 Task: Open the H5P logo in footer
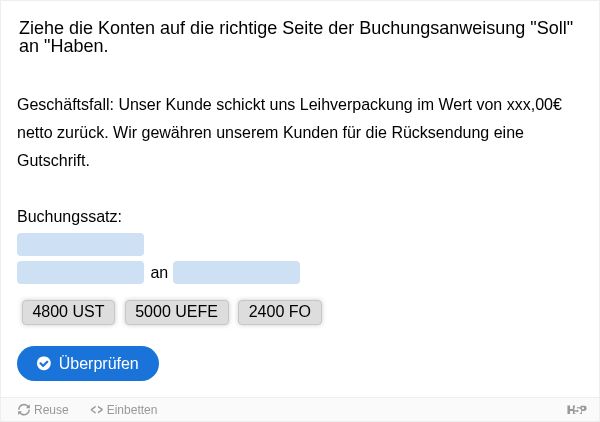pyautogui.click(x=577, y=410)
